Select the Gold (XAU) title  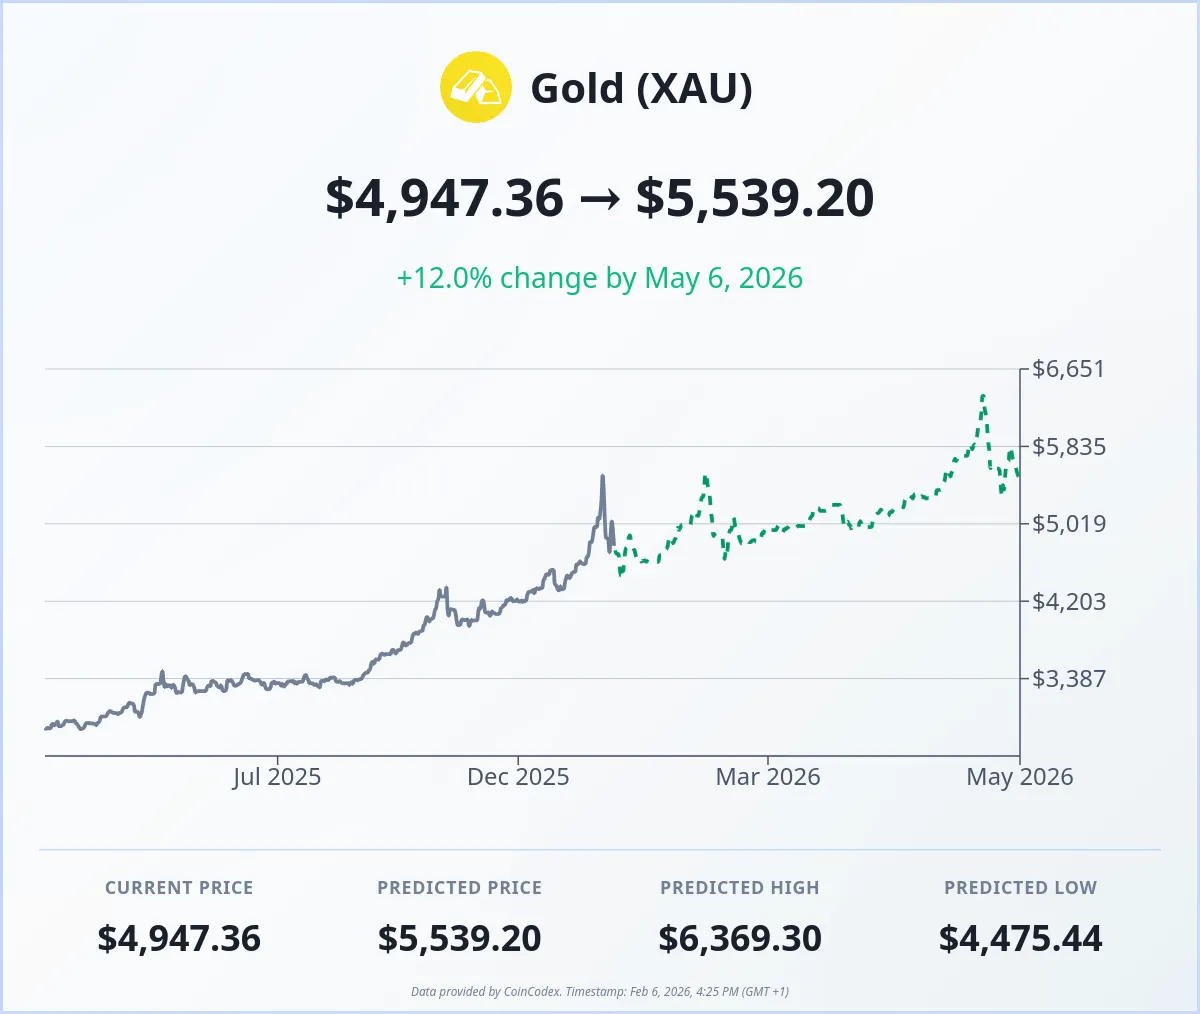pyautogui.click(x=641, y=88)
